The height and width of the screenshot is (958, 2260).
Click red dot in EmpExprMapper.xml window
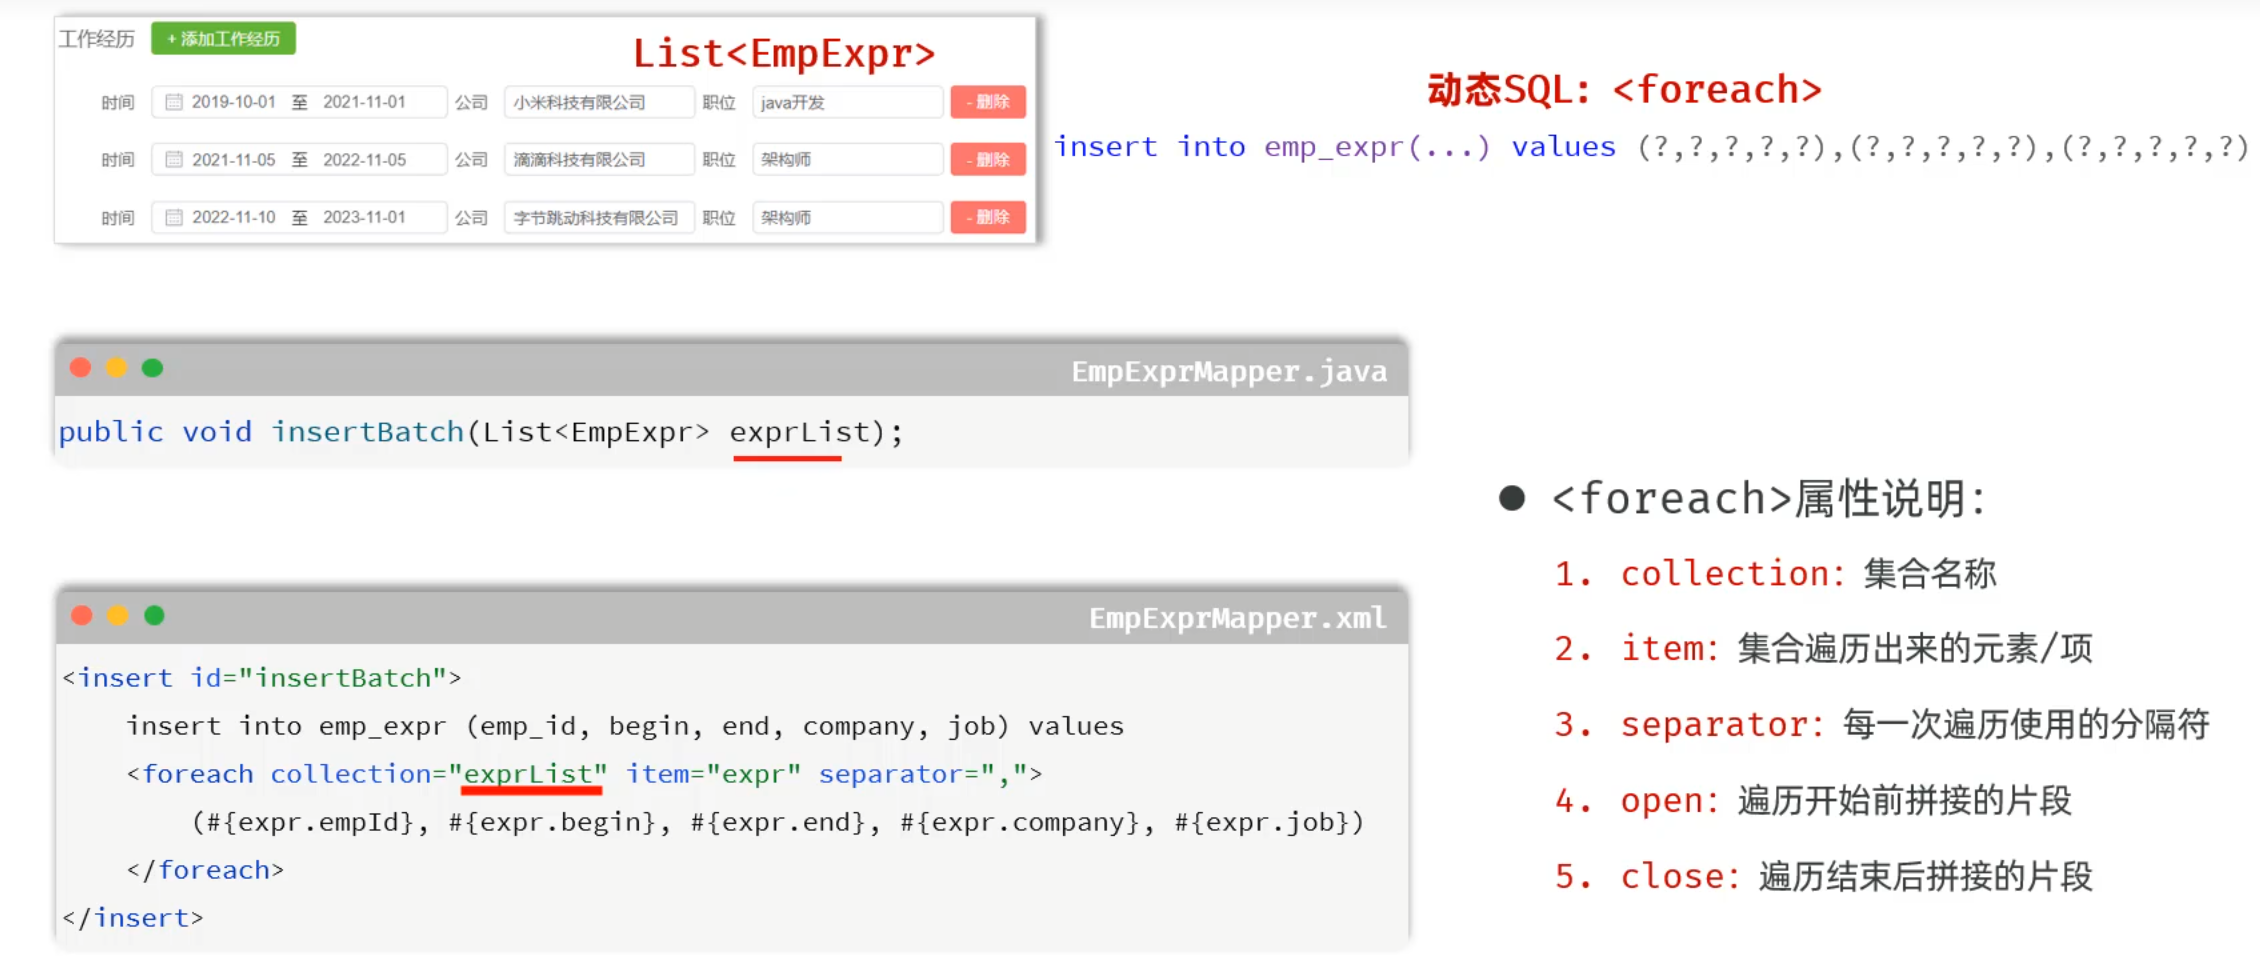click(82, 615)
